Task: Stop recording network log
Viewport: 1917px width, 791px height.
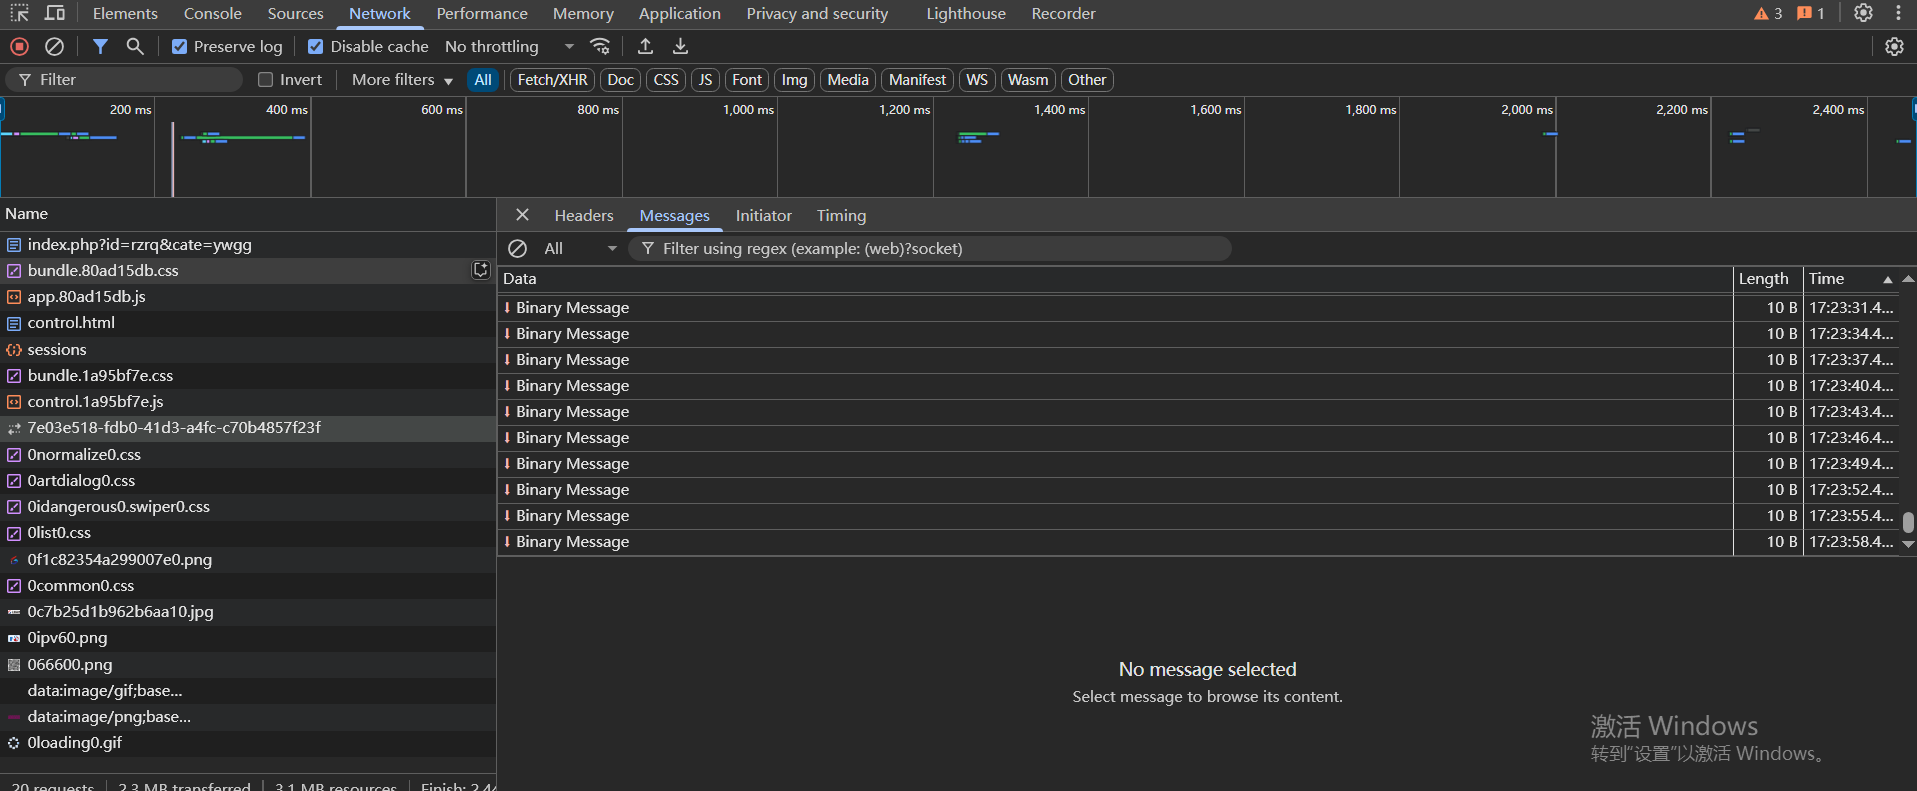Action: coord(19,47)
